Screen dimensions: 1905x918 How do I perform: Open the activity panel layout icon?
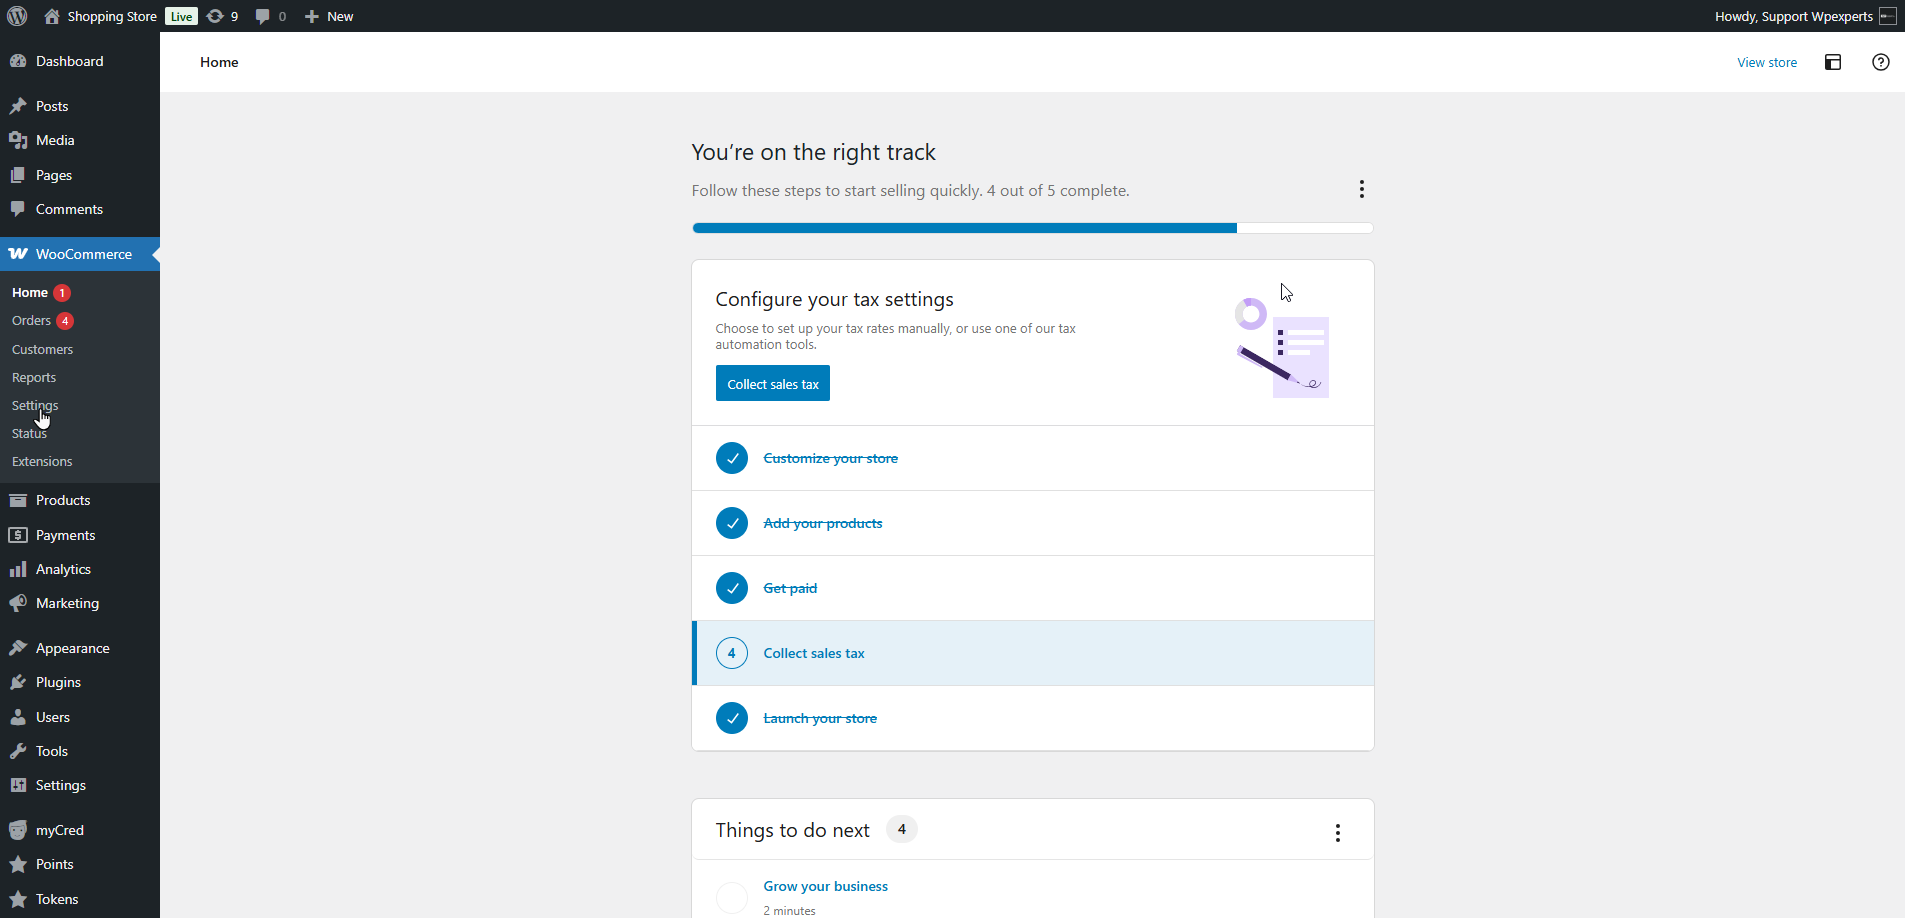point(1832,62)
